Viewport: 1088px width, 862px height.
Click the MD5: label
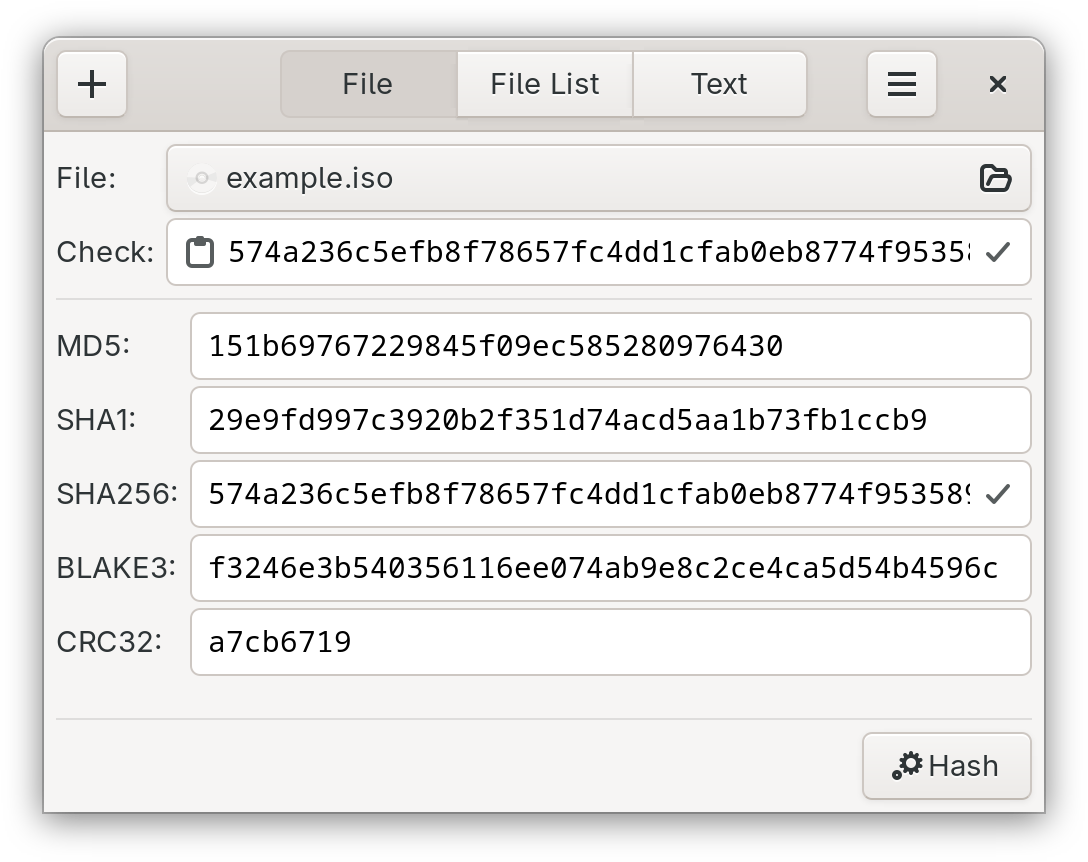(x=93, y=346)
